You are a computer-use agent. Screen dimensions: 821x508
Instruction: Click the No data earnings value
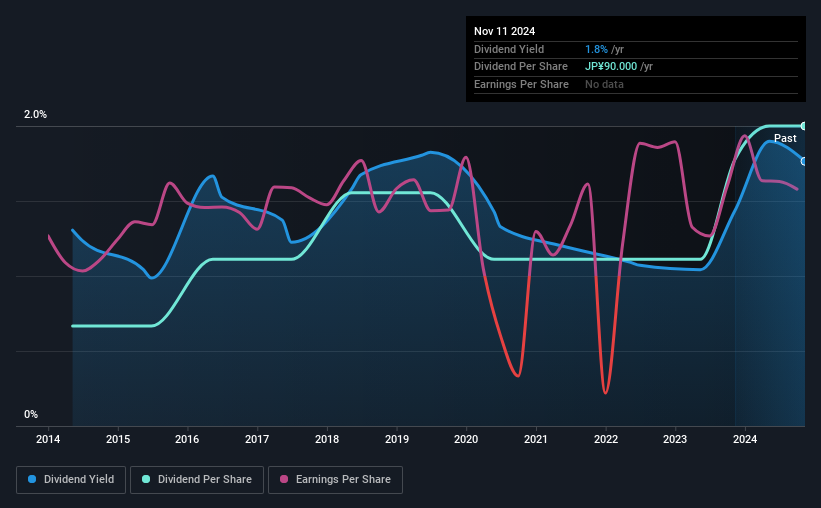(x=604, y=84)
